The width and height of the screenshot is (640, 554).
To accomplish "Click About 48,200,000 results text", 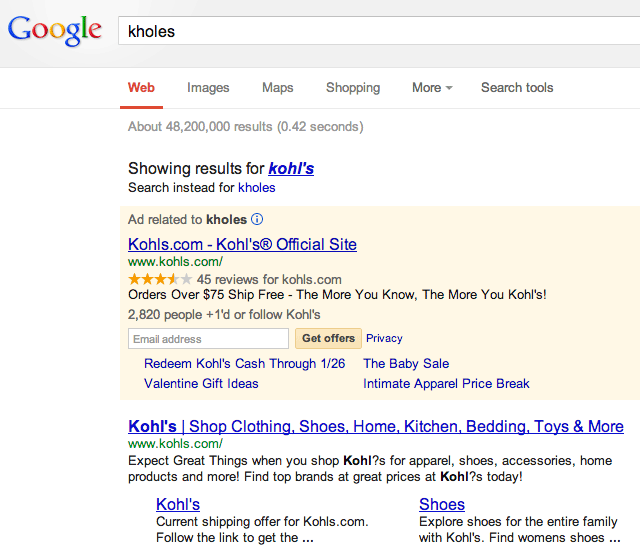I will click(x=246, y=127).
